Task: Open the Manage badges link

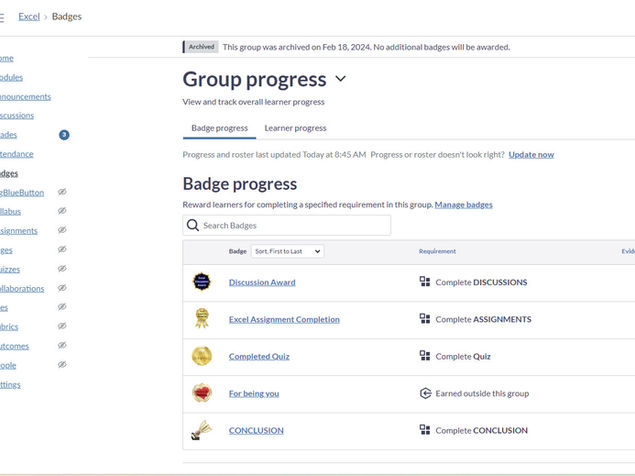Action: point(463,205)
